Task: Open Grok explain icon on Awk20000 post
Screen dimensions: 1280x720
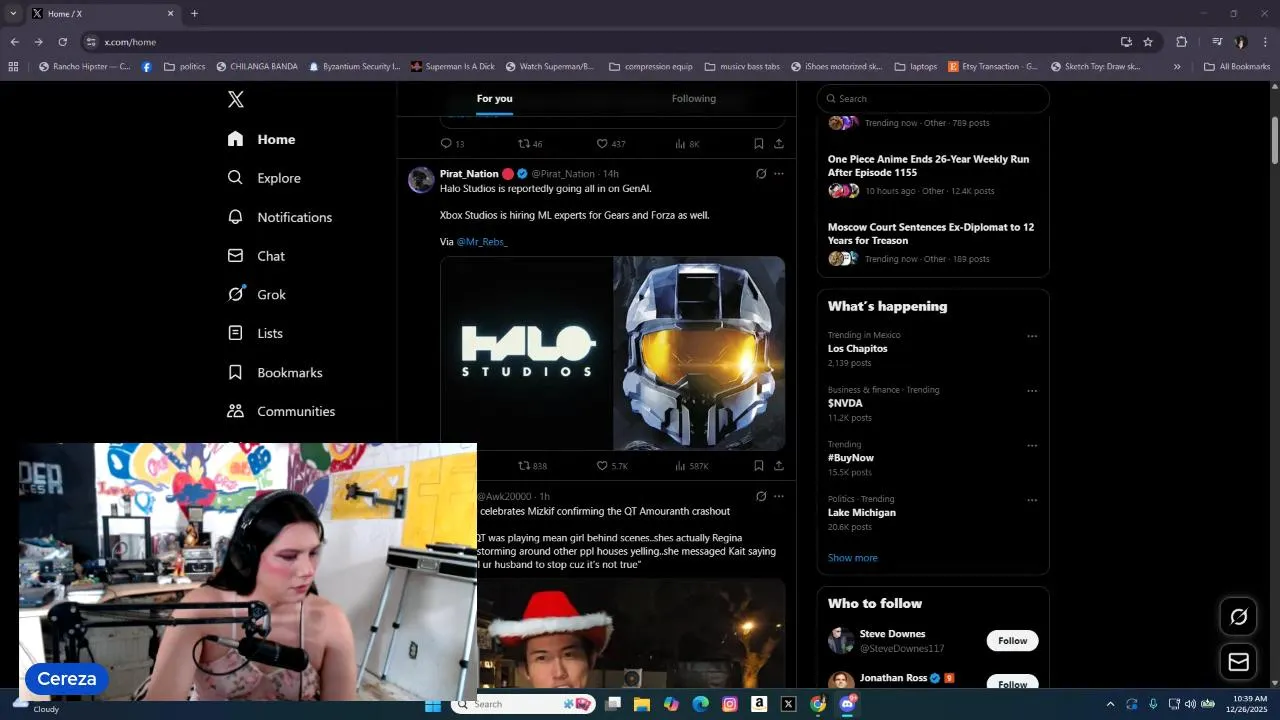Action: click(x=761, y=496)
